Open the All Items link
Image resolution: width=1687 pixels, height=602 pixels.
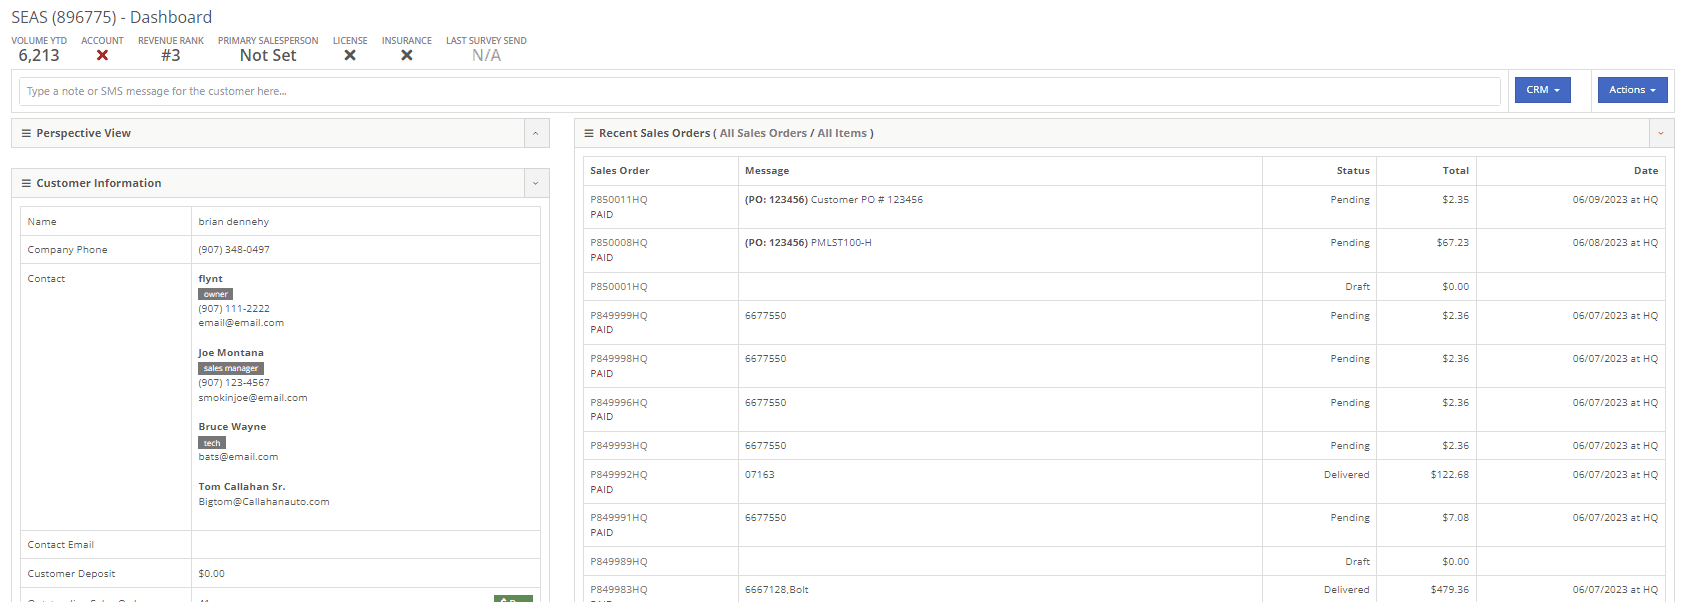(842, 133)
